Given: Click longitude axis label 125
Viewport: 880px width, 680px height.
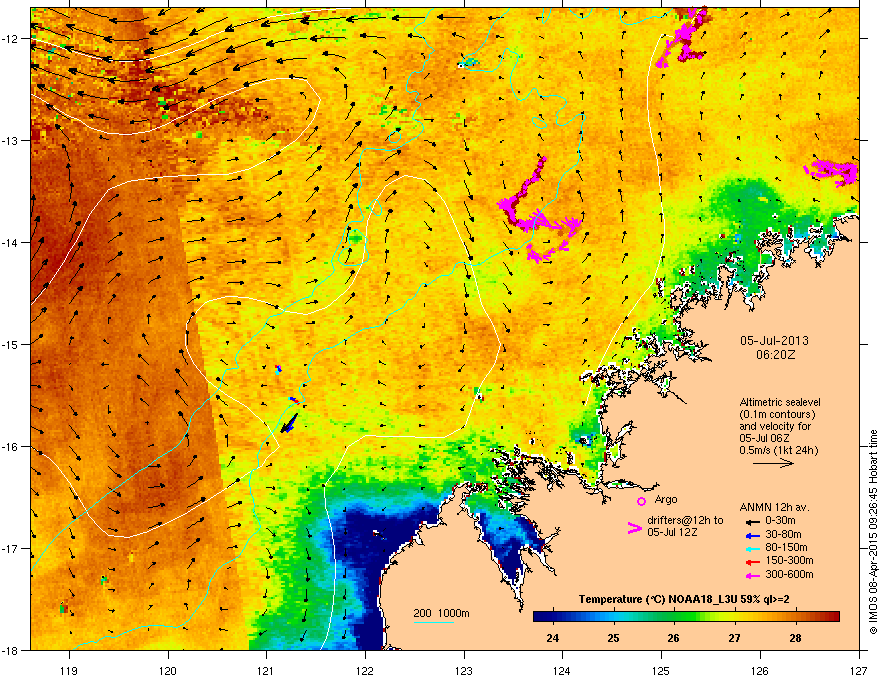Looking at the screenshot, I should click(x=661, y=670).
